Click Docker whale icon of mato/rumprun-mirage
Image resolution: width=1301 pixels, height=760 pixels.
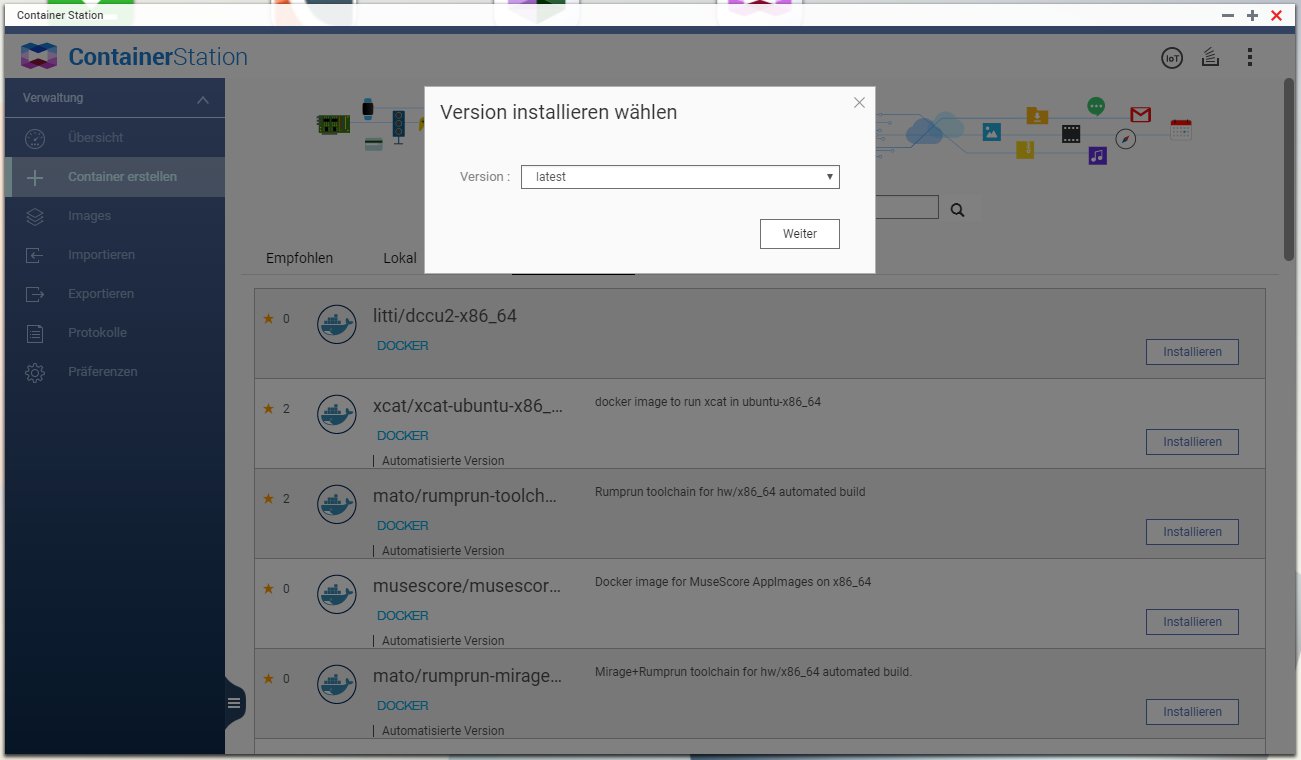click(337, 684)
